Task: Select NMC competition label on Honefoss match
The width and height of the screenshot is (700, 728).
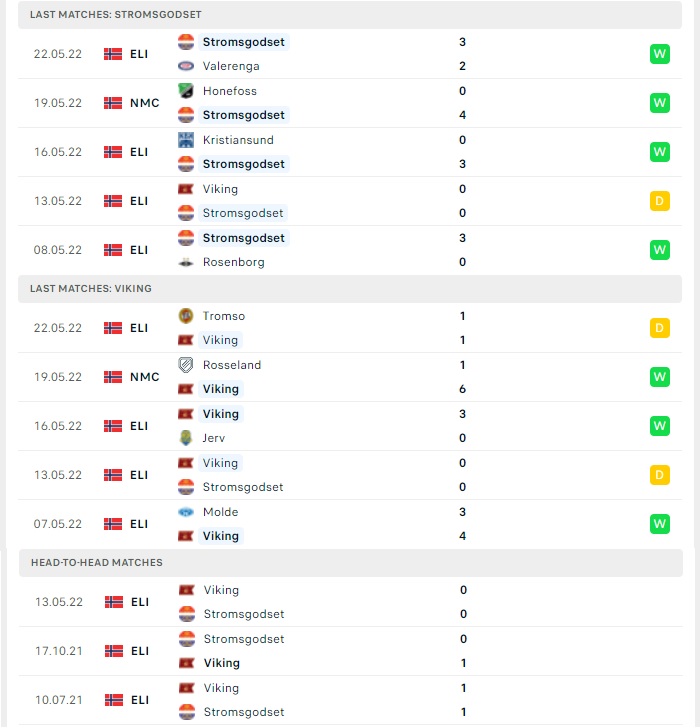Action: pyautogui.click(x=145, y=103)
